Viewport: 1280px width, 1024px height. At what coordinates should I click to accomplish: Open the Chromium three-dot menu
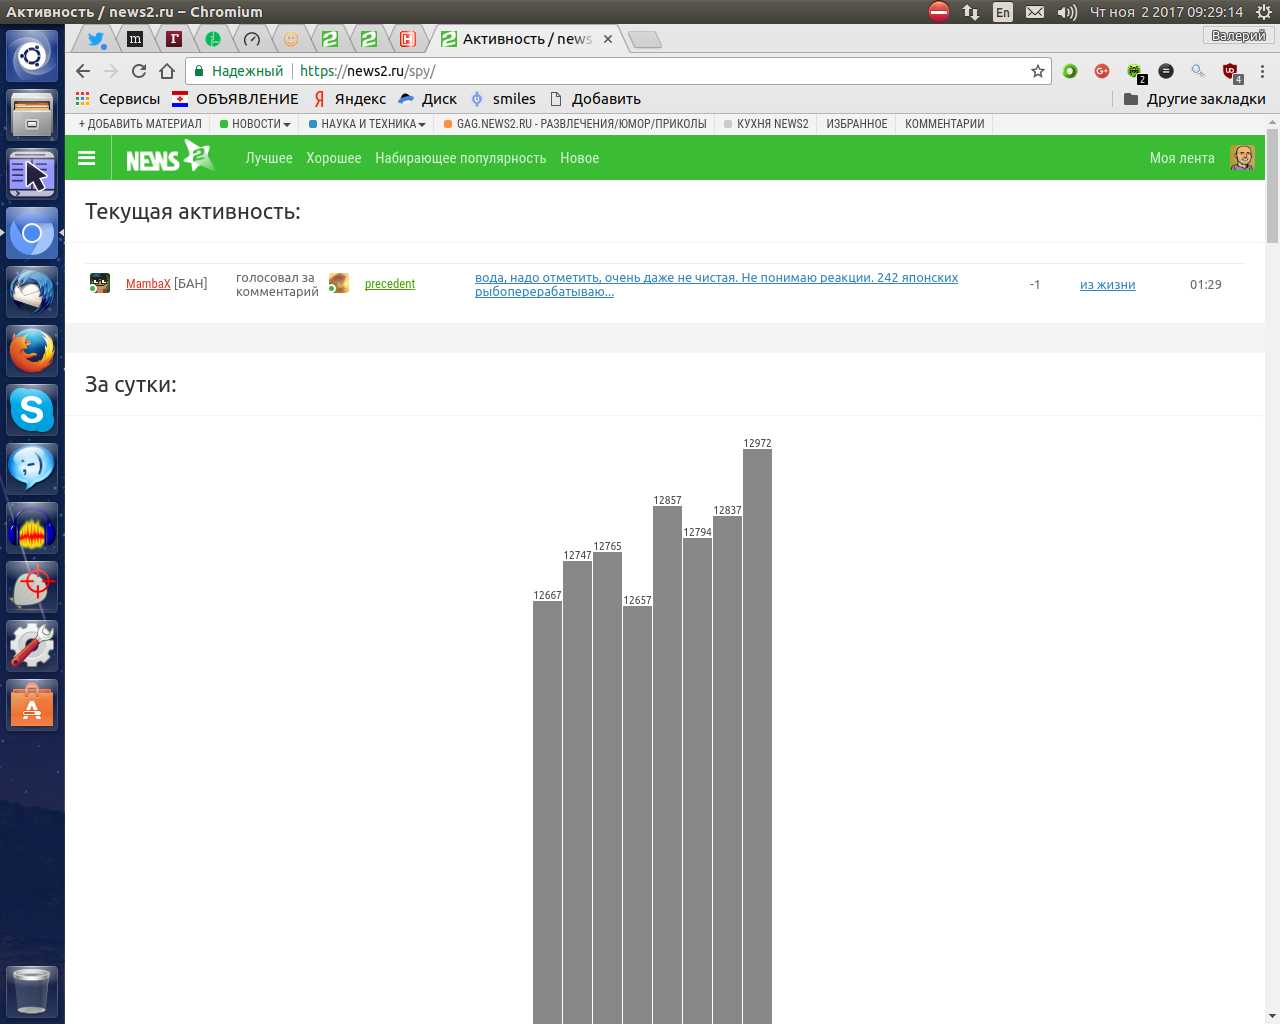tap(1262, 71)
